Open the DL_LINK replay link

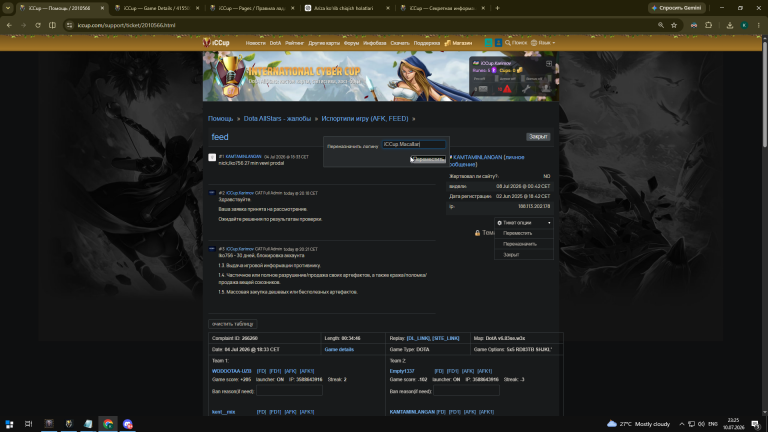click(x=418, y=338)
